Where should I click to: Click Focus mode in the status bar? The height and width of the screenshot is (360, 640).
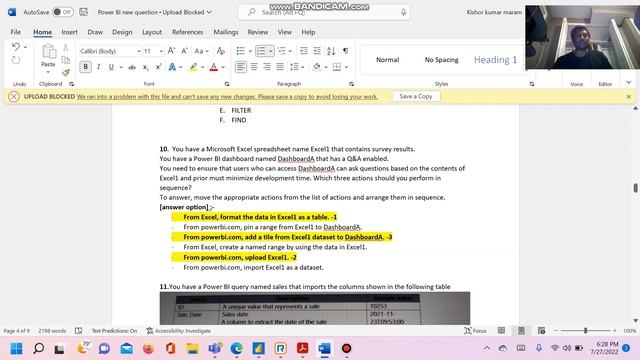point(476,331)
